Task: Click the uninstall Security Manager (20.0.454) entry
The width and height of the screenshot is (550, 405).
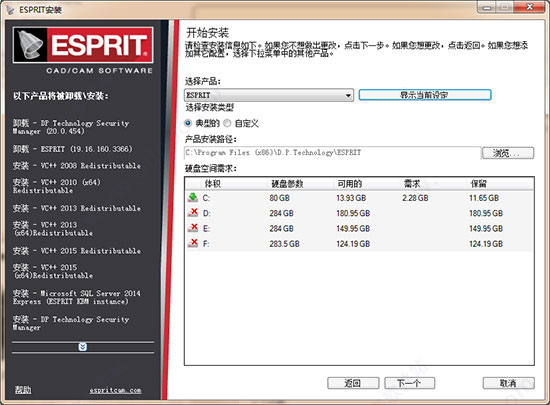Action: (x=71, y=127)
